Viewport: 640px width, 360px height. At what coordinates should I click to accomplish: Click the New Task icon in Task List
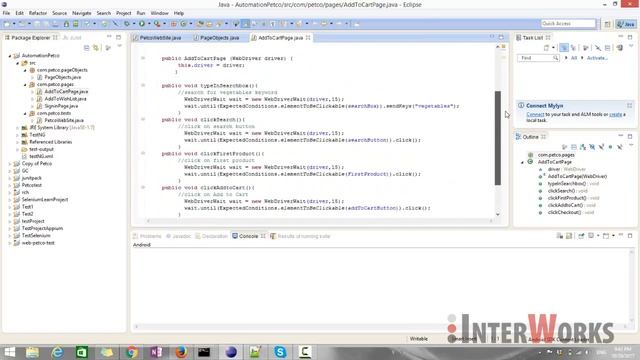tap(546, 48)
